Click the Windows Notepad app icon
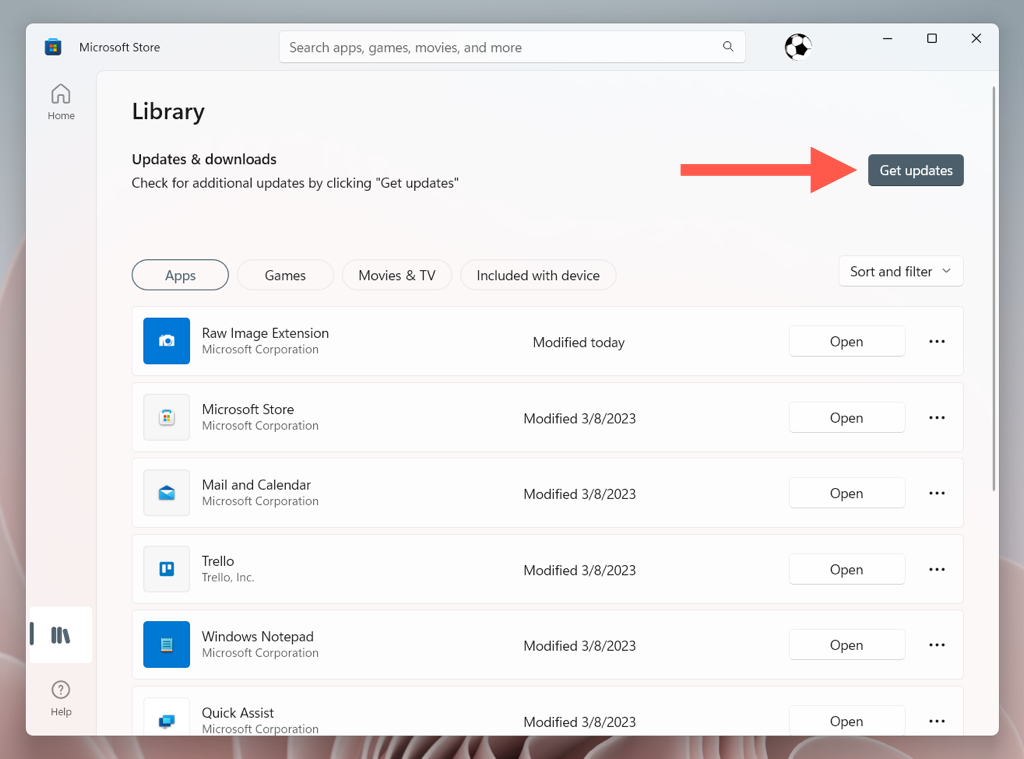Viewport: 1024px width, 759px height. (x=166, y=645)
